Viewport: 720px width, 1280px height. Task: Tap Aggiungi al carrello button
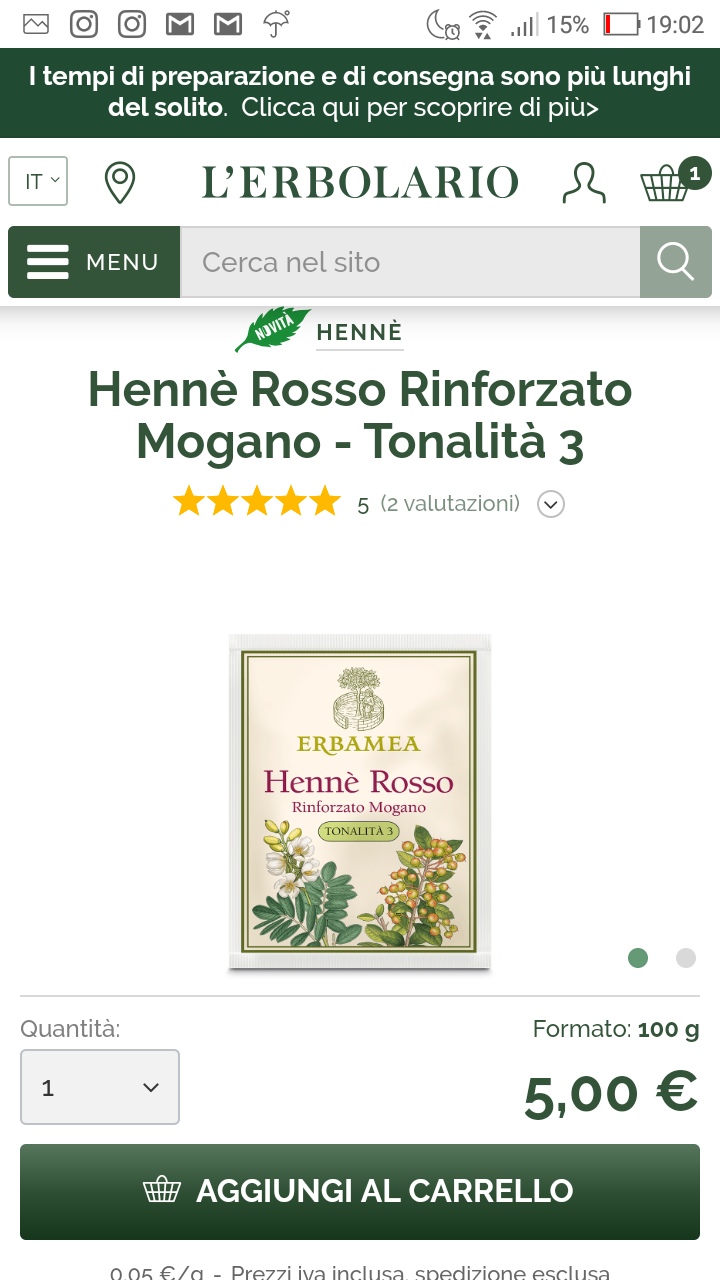(360, 1191)
